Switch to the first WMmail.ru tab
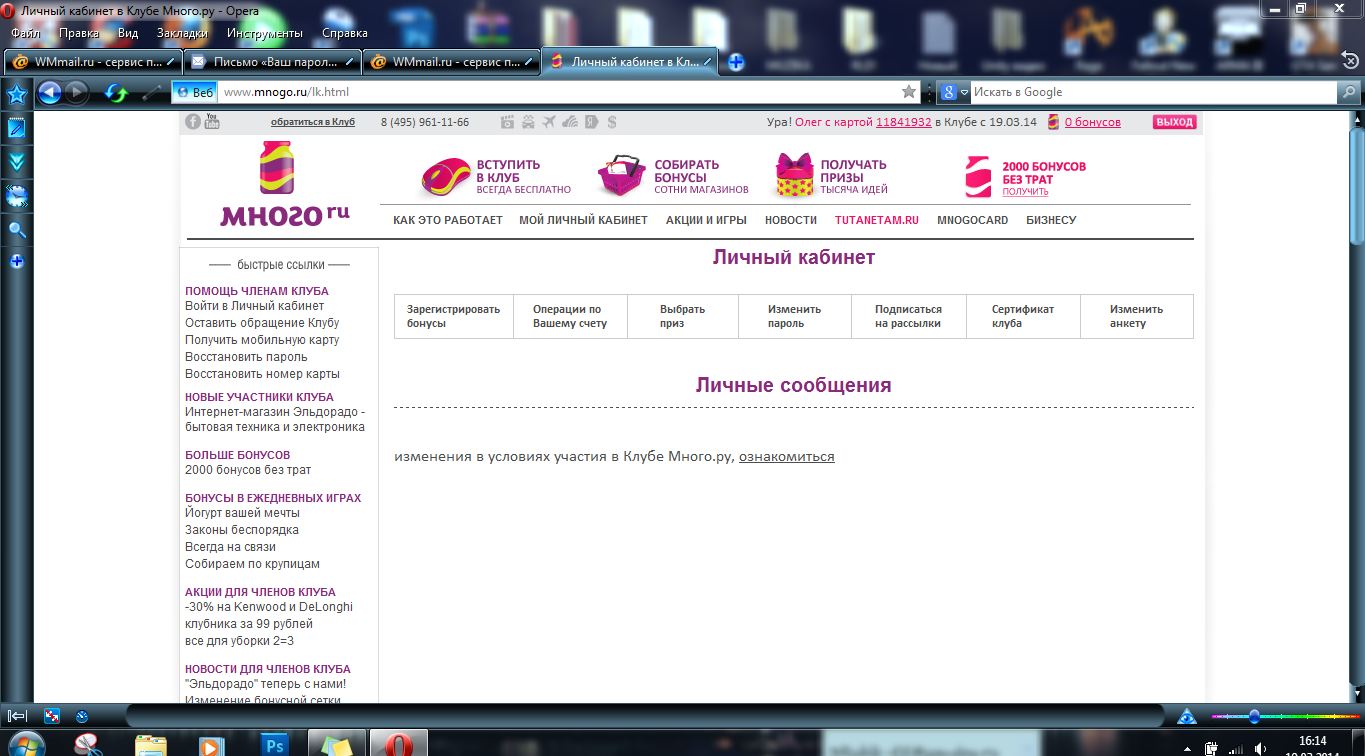The width and height of the screenshot is (1365, 756). point(94,61)
